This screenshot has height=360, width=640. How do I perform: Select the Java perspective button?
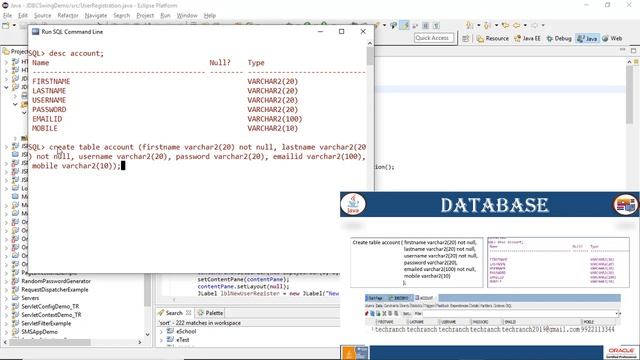pyautogui.click(x=587, y=38)
